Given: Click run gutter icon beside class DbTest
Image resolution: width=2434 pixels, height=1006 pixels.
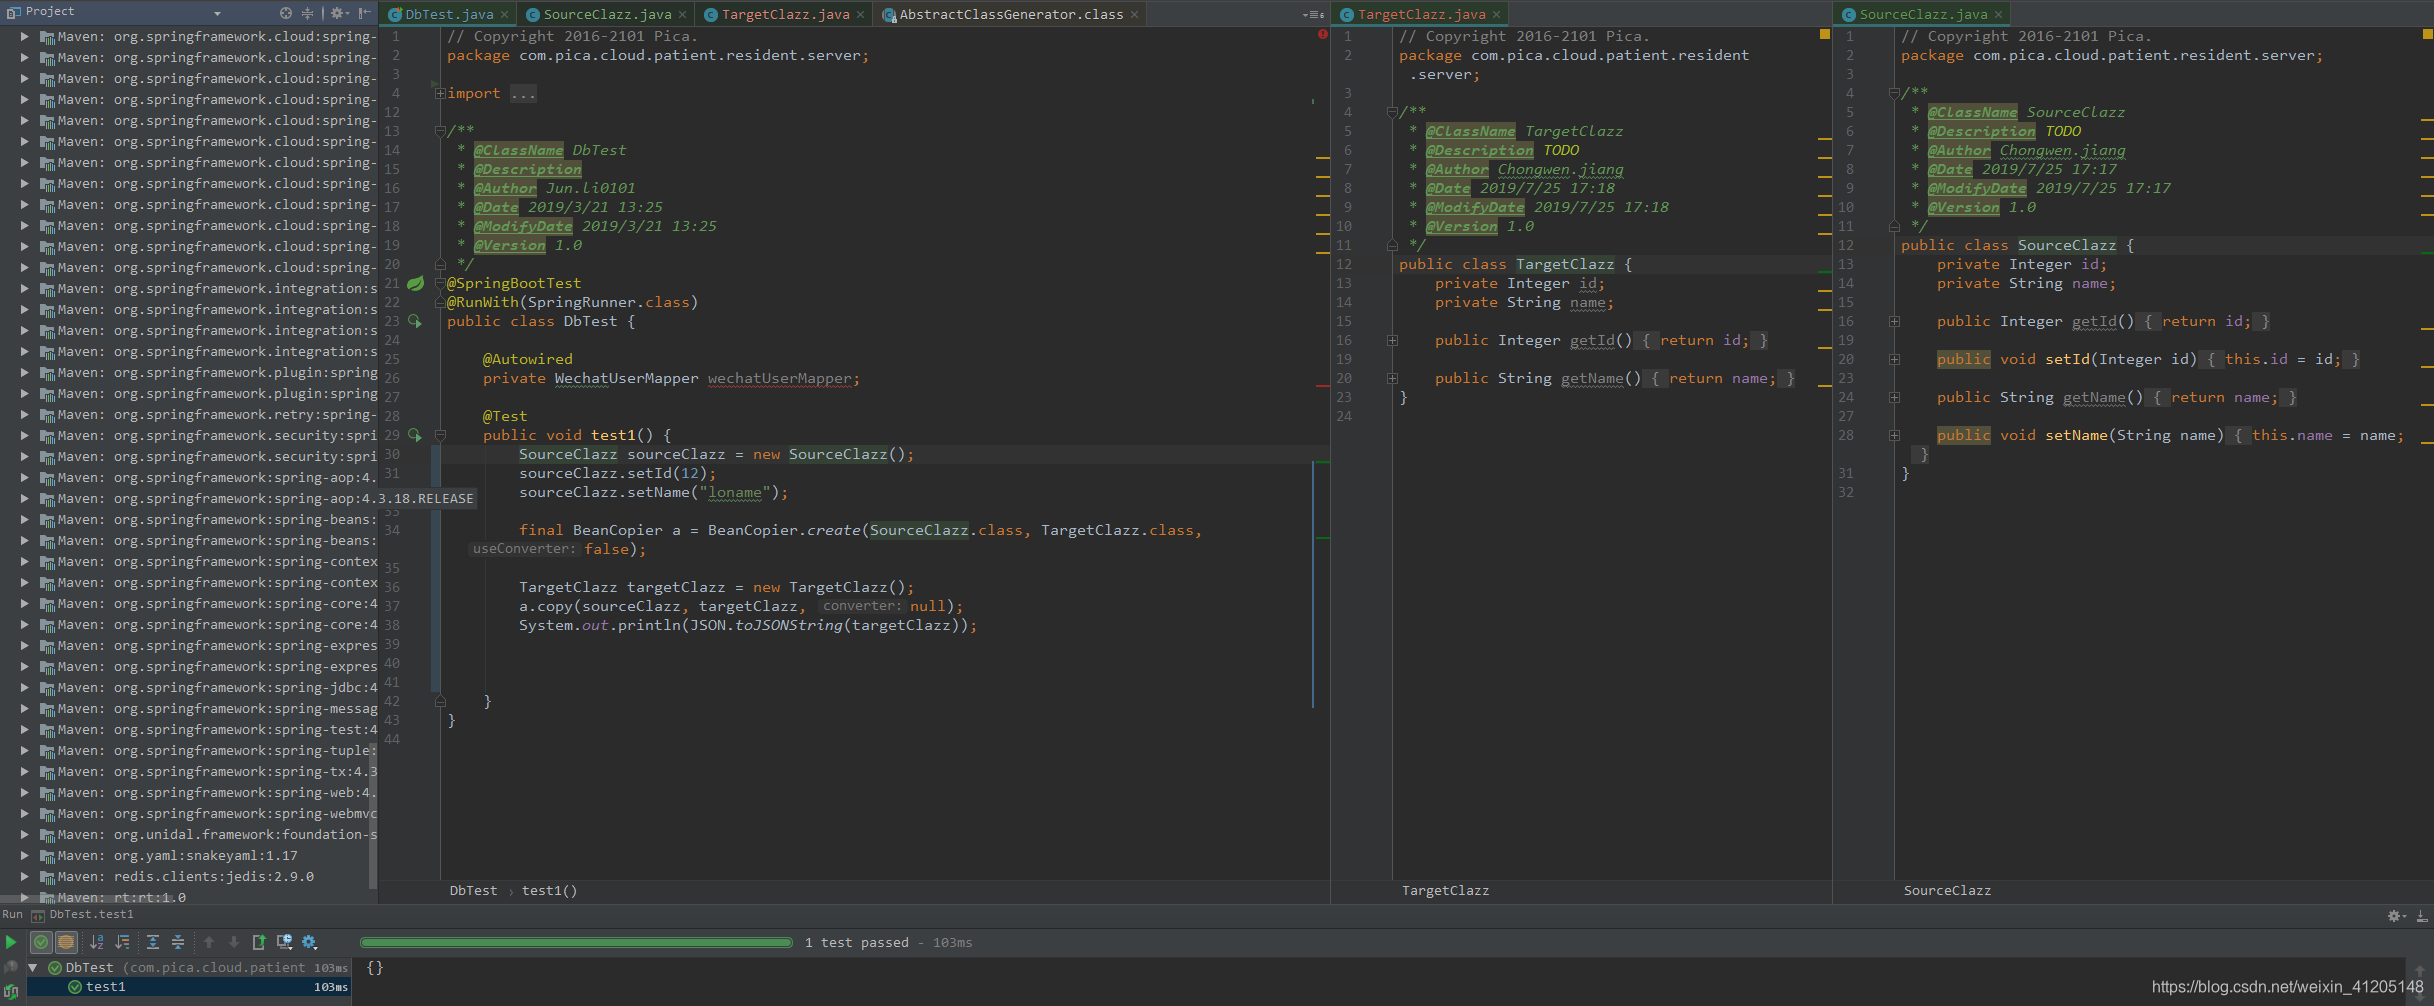Looking at the screenshot, I should click(415, 322).
